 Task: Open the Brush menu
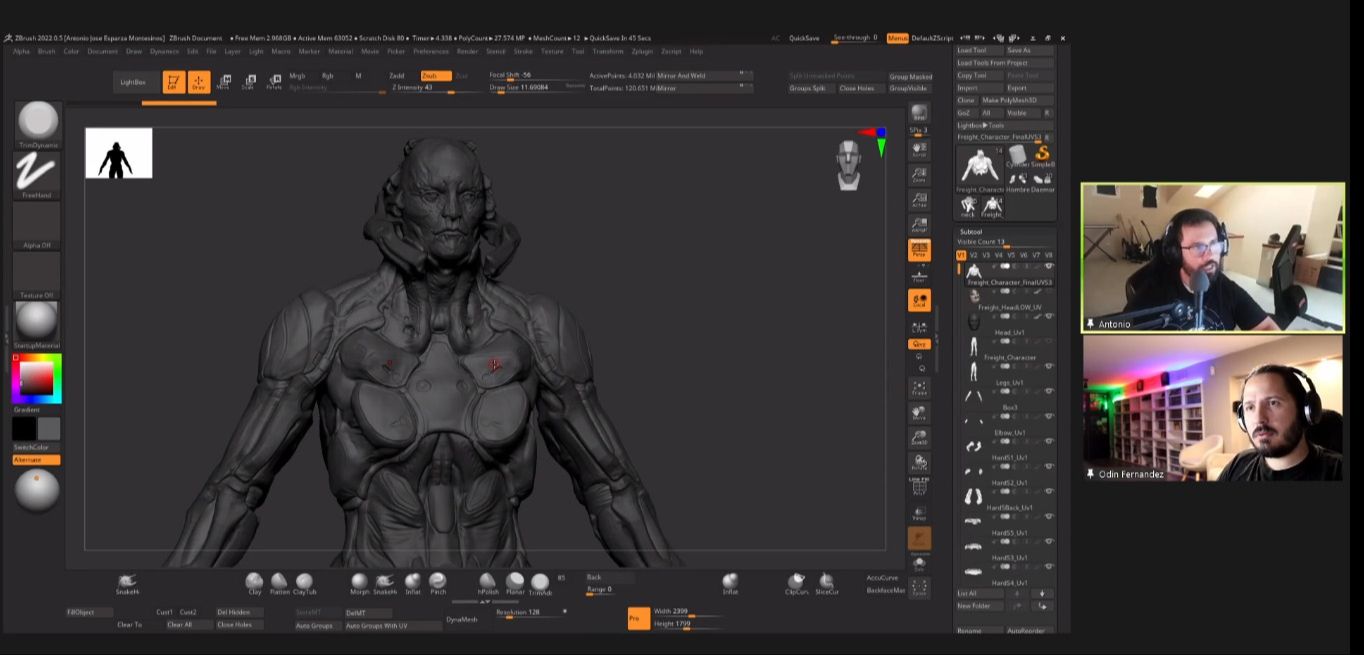[46, 51]
